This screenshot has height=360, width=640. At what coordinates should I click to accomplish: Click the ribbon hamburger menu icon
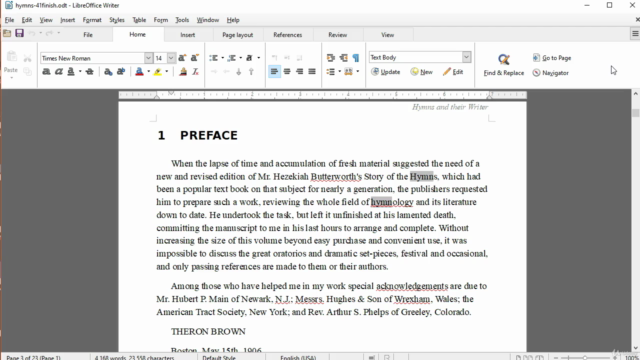click(x=635, y=34)
